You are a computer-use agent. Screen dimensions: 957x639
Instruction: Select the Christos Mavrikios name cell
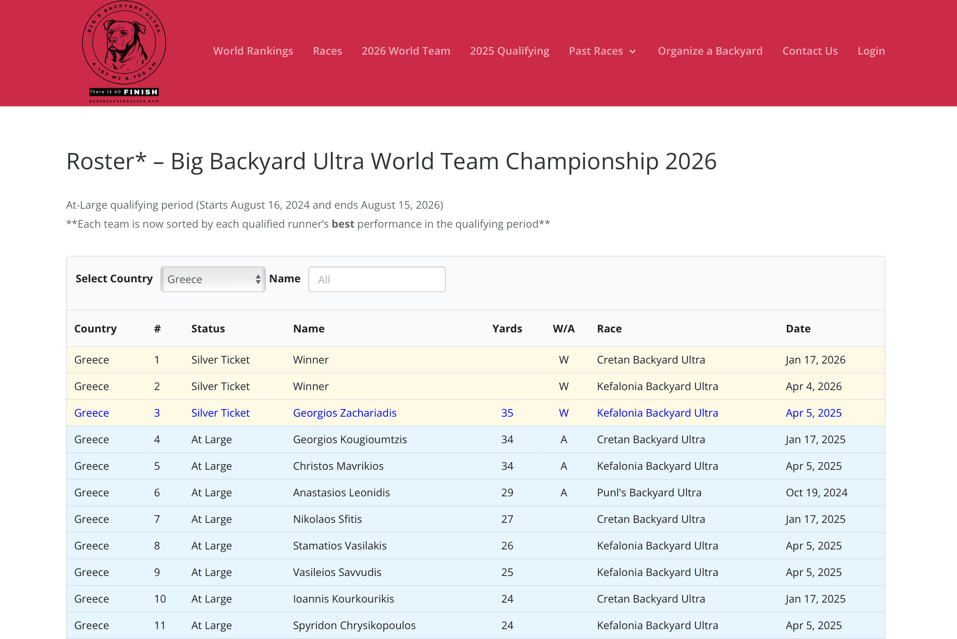coord(338,466)
